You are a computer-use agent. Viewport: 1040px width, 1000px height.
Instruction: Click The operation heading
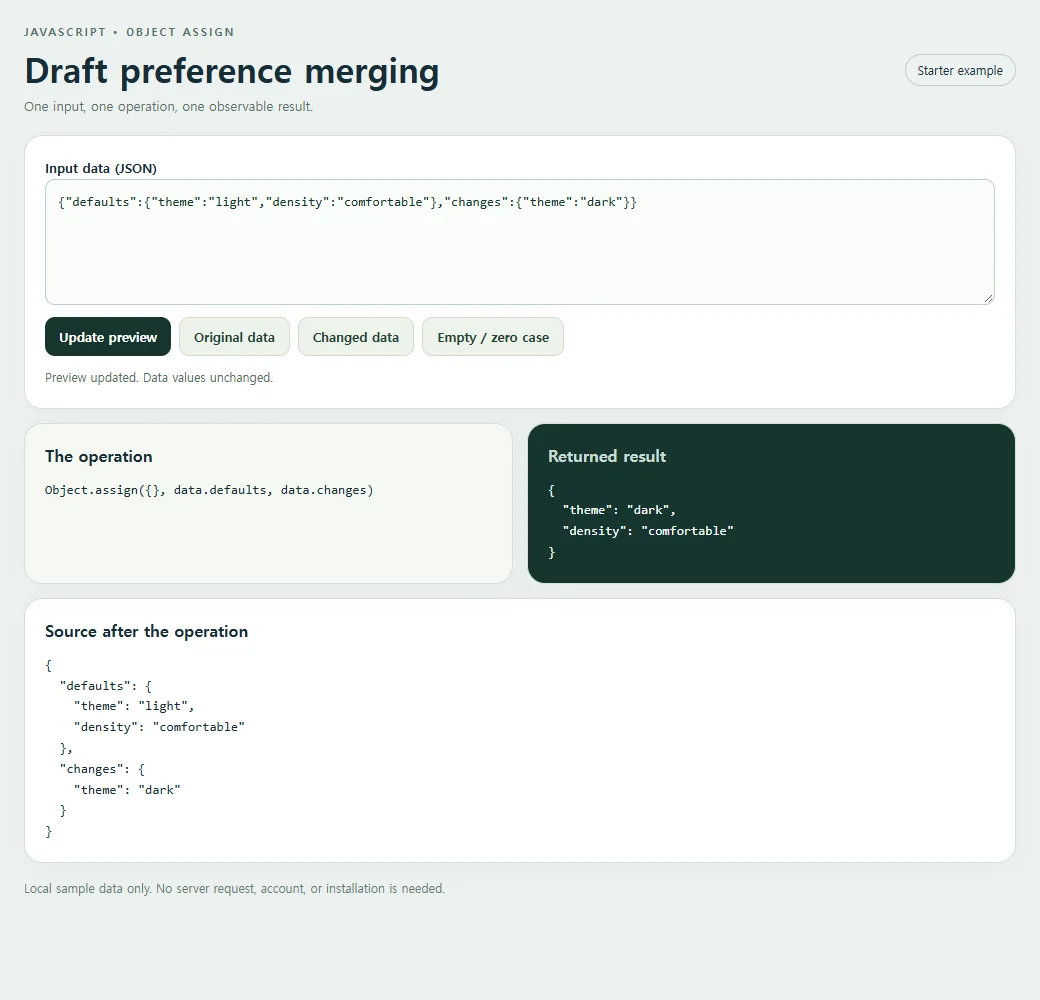click(99, 456)
